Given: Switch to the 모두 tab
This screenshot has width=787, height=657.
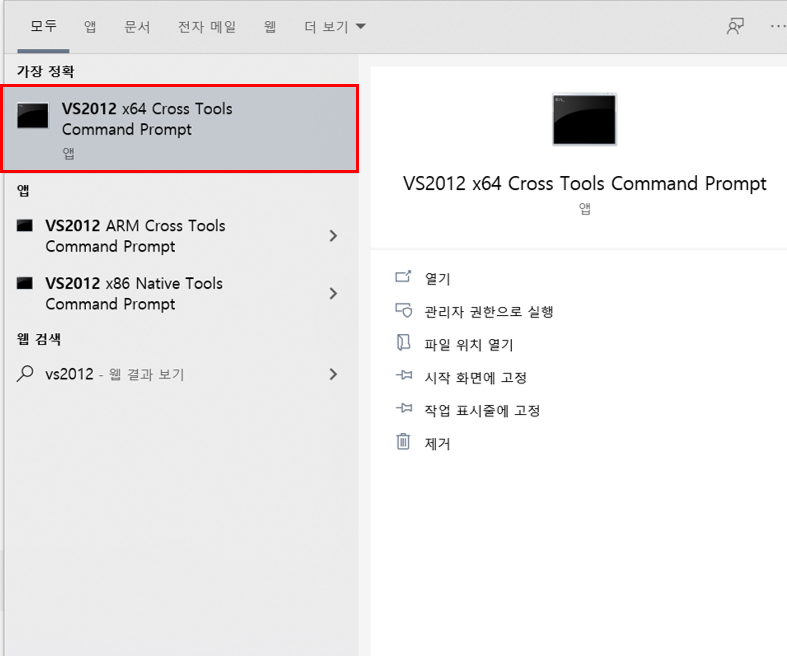Looking at the screenshot, I should (x=43, y=26).
